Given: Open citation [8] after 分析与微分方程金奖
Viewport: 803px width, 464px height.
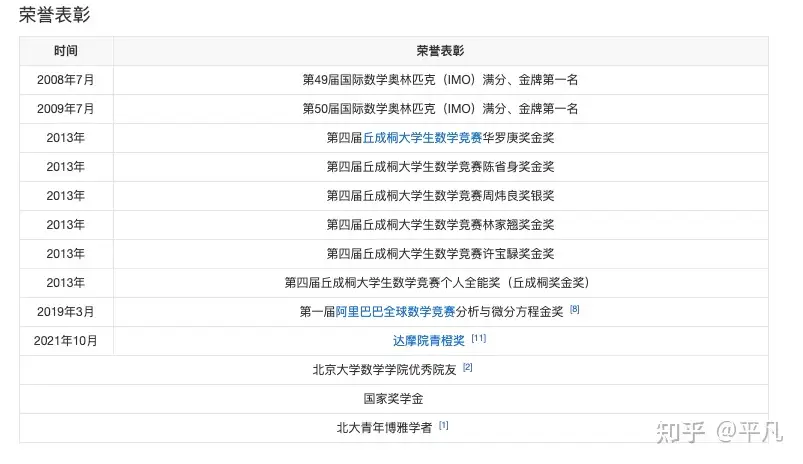Looking at the screenshot, I should (x=575, y=309).
